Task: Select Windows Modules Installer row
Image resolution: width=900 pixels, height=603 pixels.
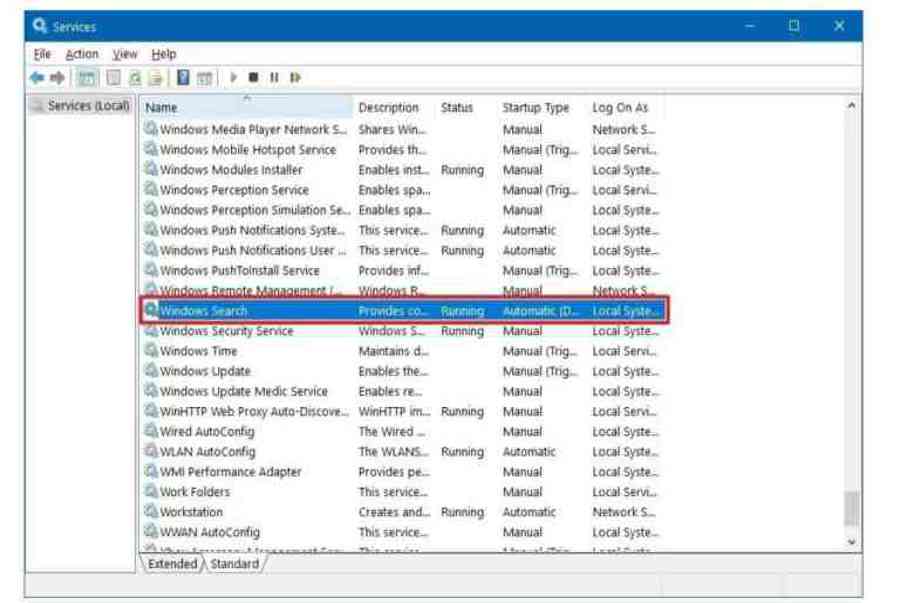Action: 404,170
